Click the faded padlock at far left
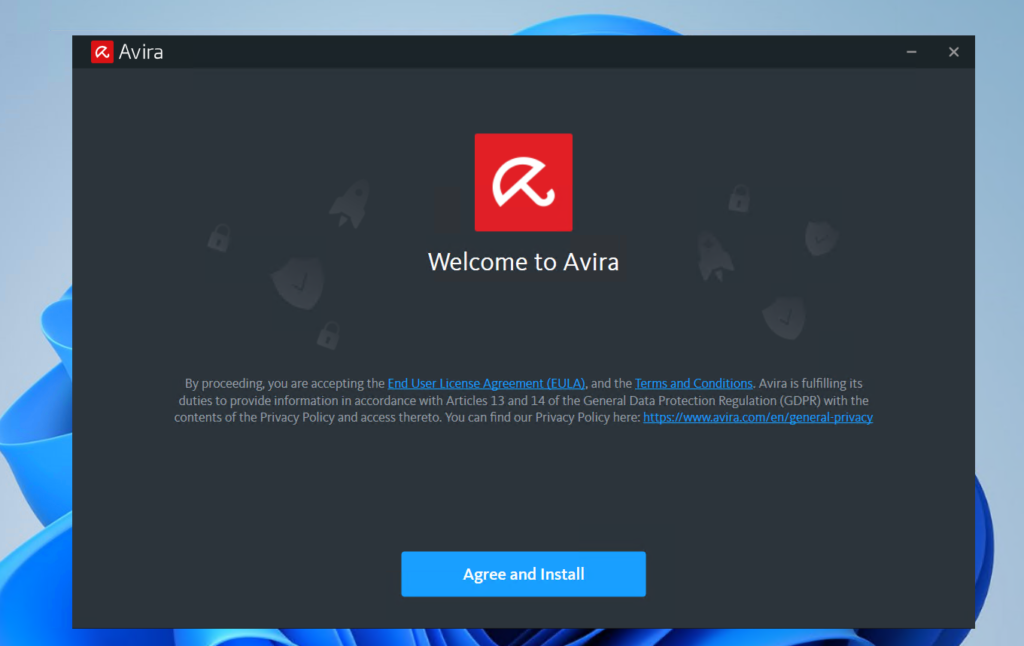 (218, 237)
